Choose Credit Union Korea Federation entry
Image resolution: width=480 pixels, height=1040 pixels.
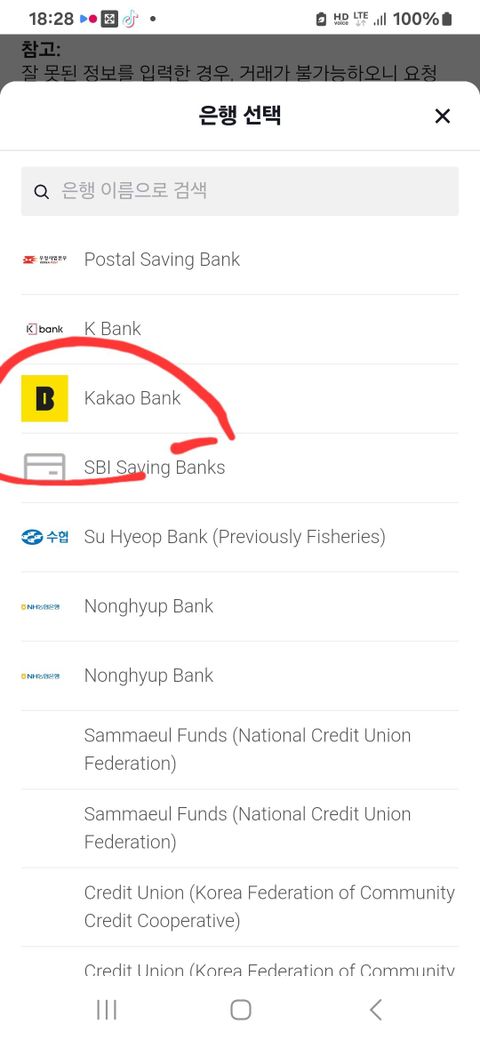click(239, 907)
